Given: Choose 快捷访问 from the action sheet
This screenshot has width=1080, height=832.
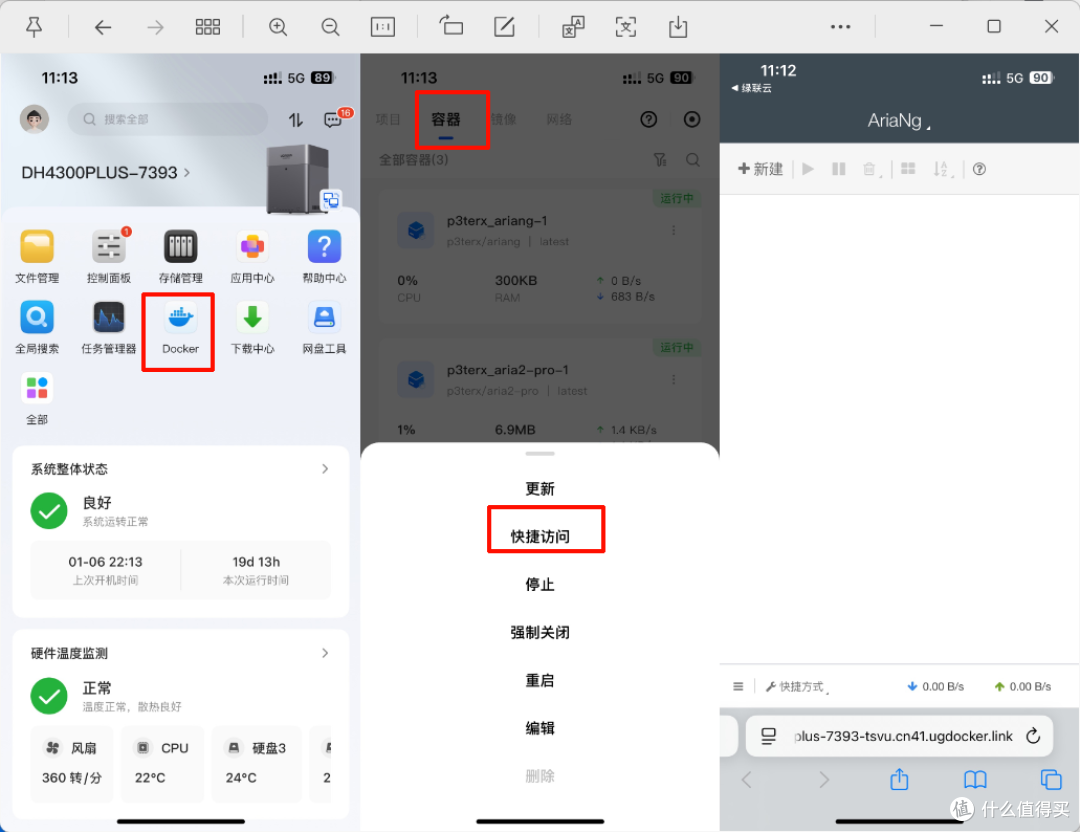Looking at the screenshot, I should click(x=539, y=537).
